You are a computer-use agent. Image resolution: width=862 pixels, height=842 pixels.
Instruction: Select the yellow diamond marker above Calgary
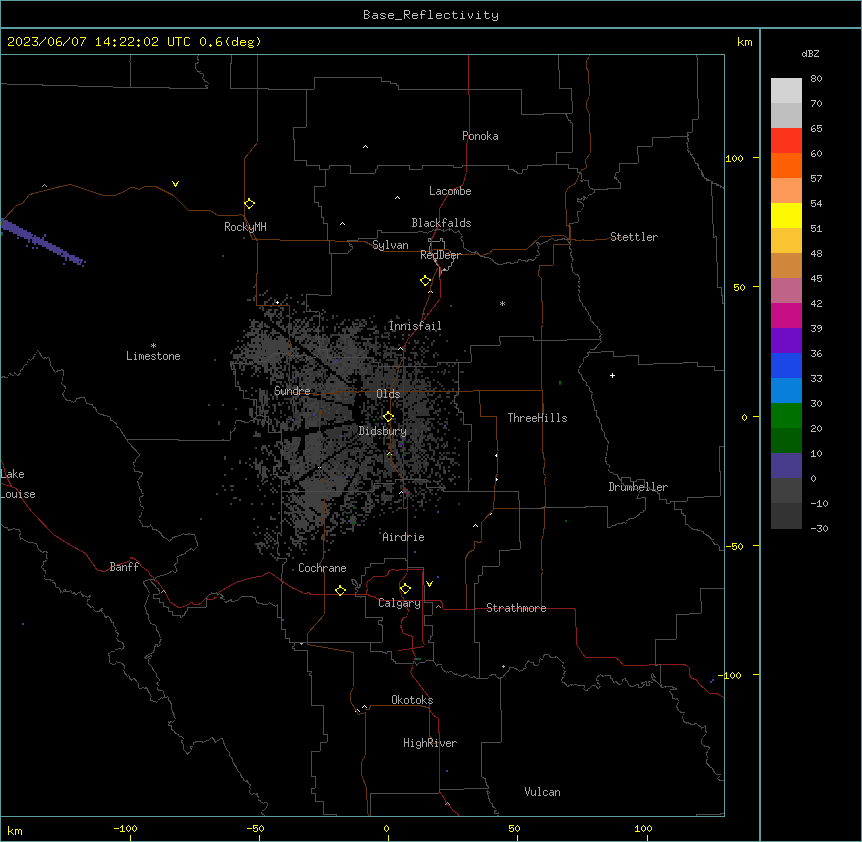tap(405, 589)
